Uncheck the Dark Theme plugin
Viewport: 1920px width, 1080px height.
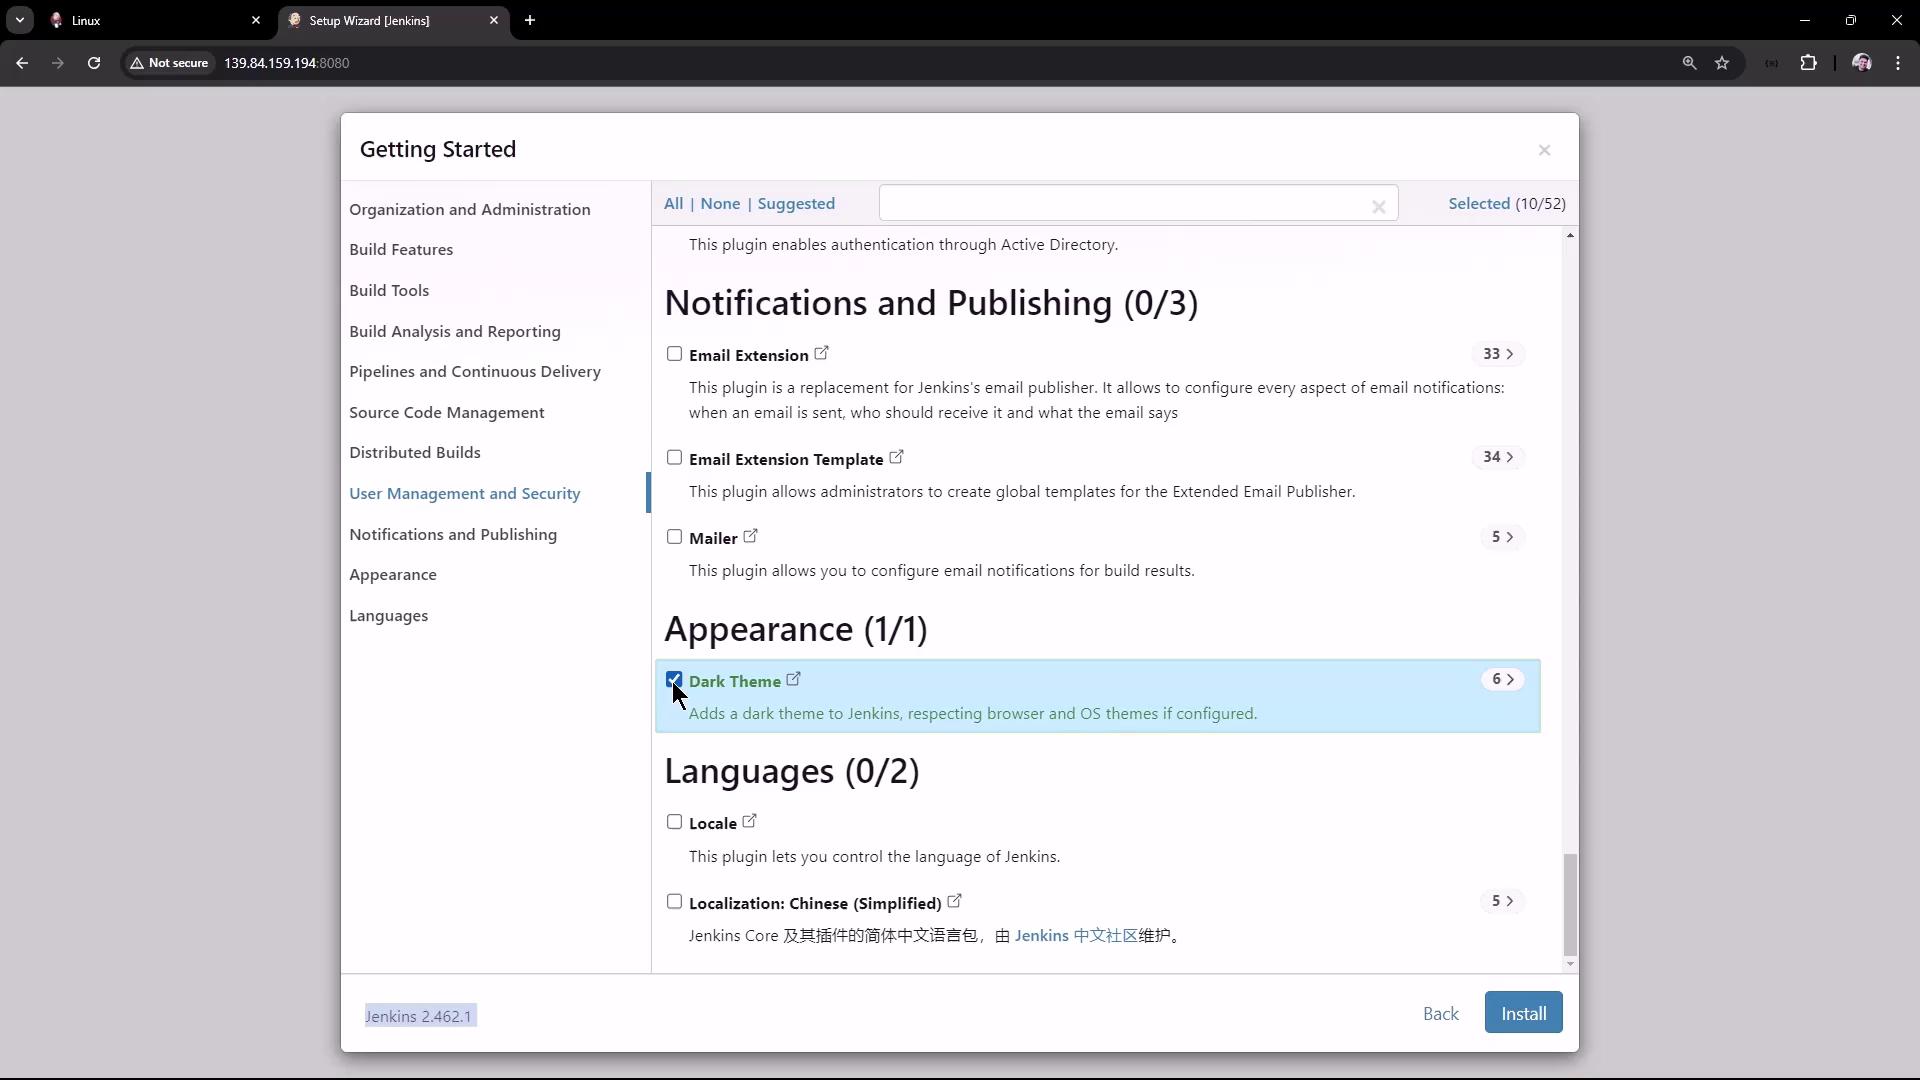pyautogui.click(x=674, y=680)
